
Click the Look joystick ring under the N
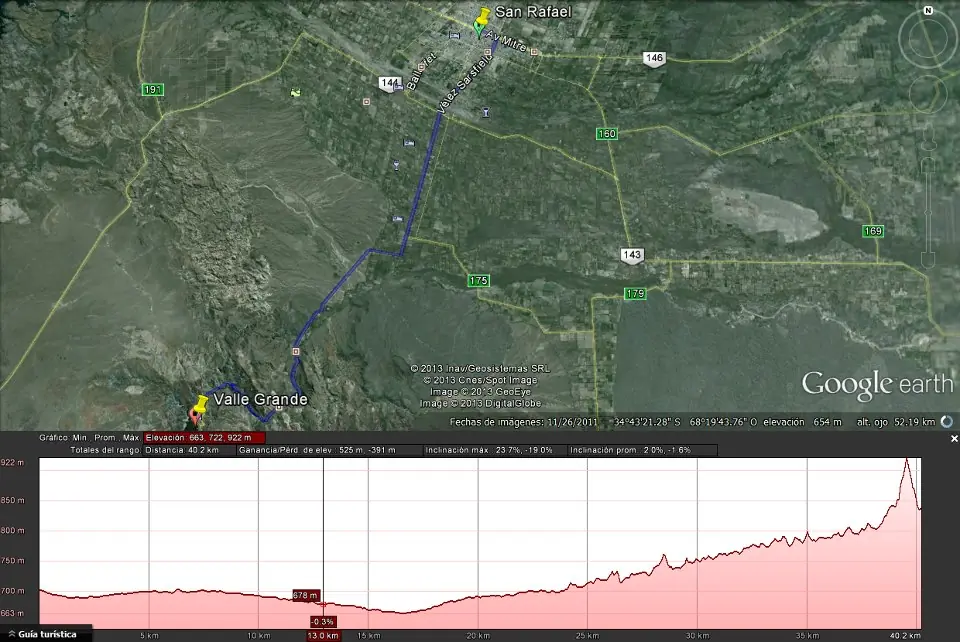coord(928,39)
